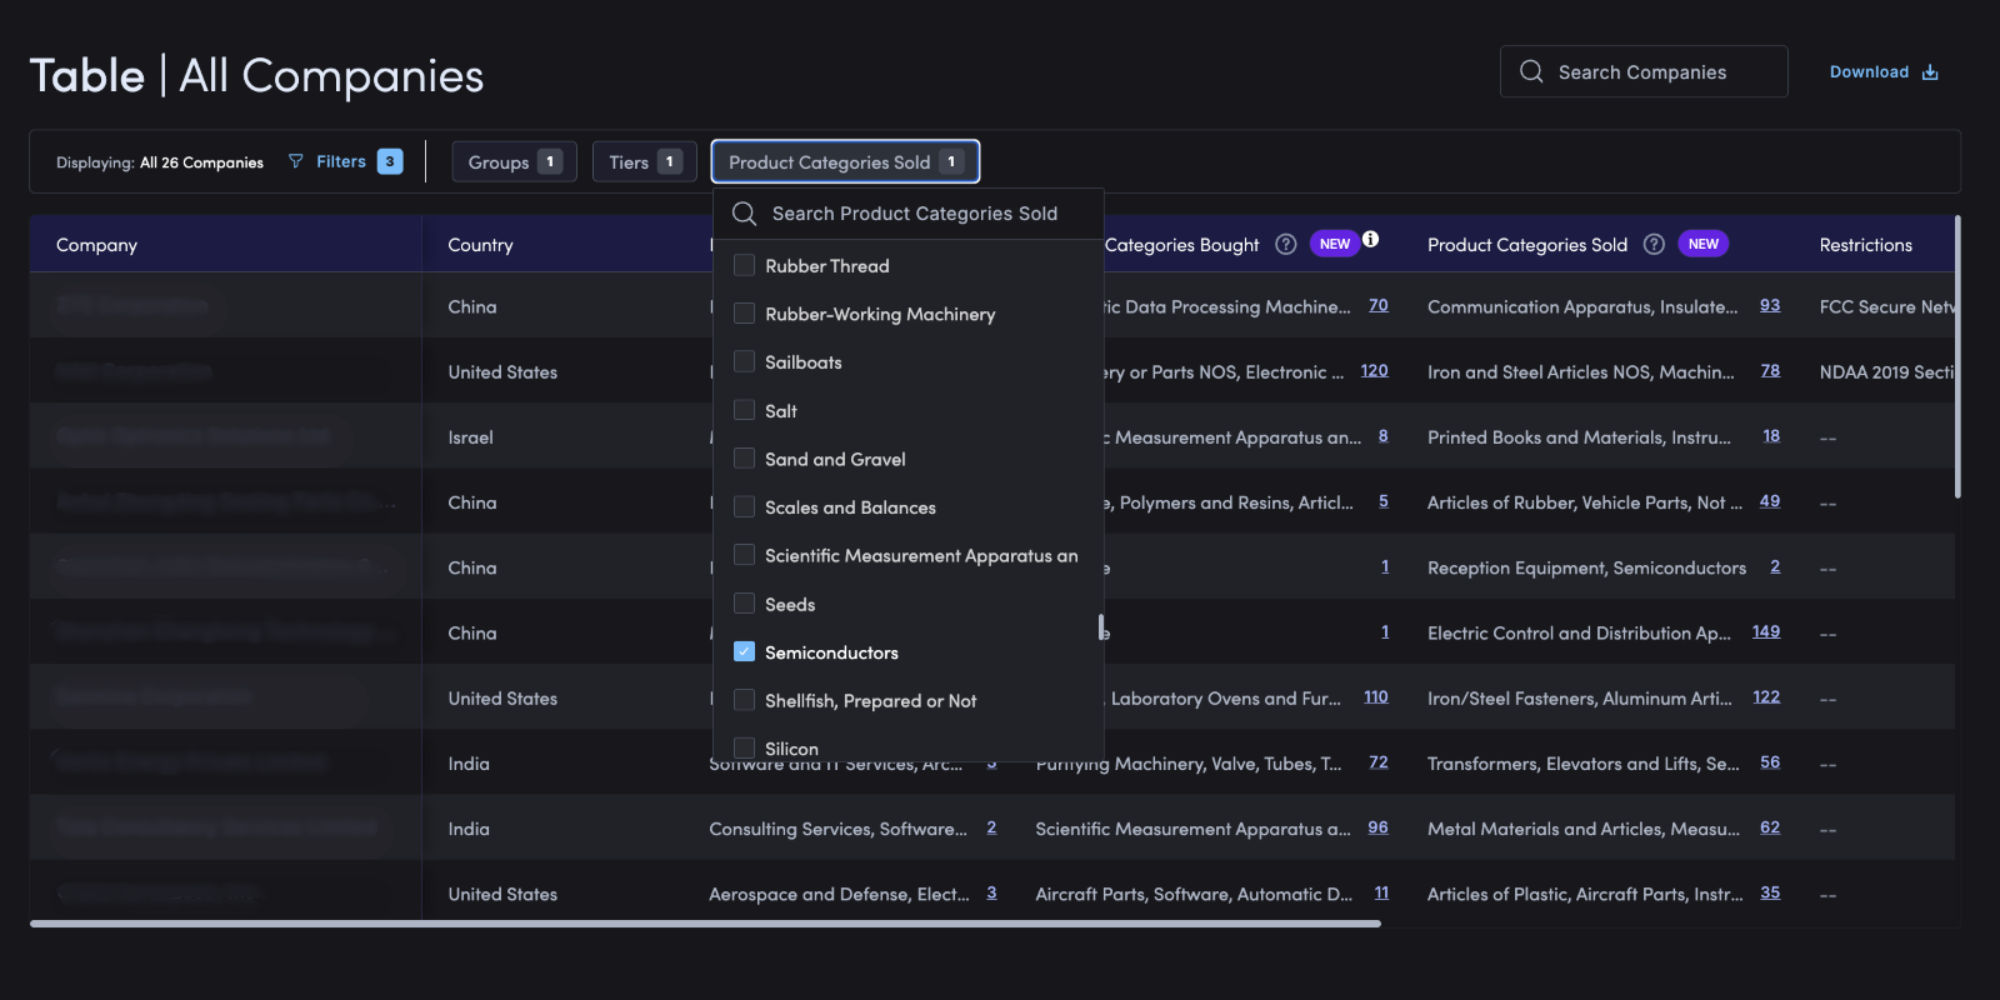Open sector count 2 beside Consulting Services
This screenshot has width=2000, height=1000.
point(991,827)
